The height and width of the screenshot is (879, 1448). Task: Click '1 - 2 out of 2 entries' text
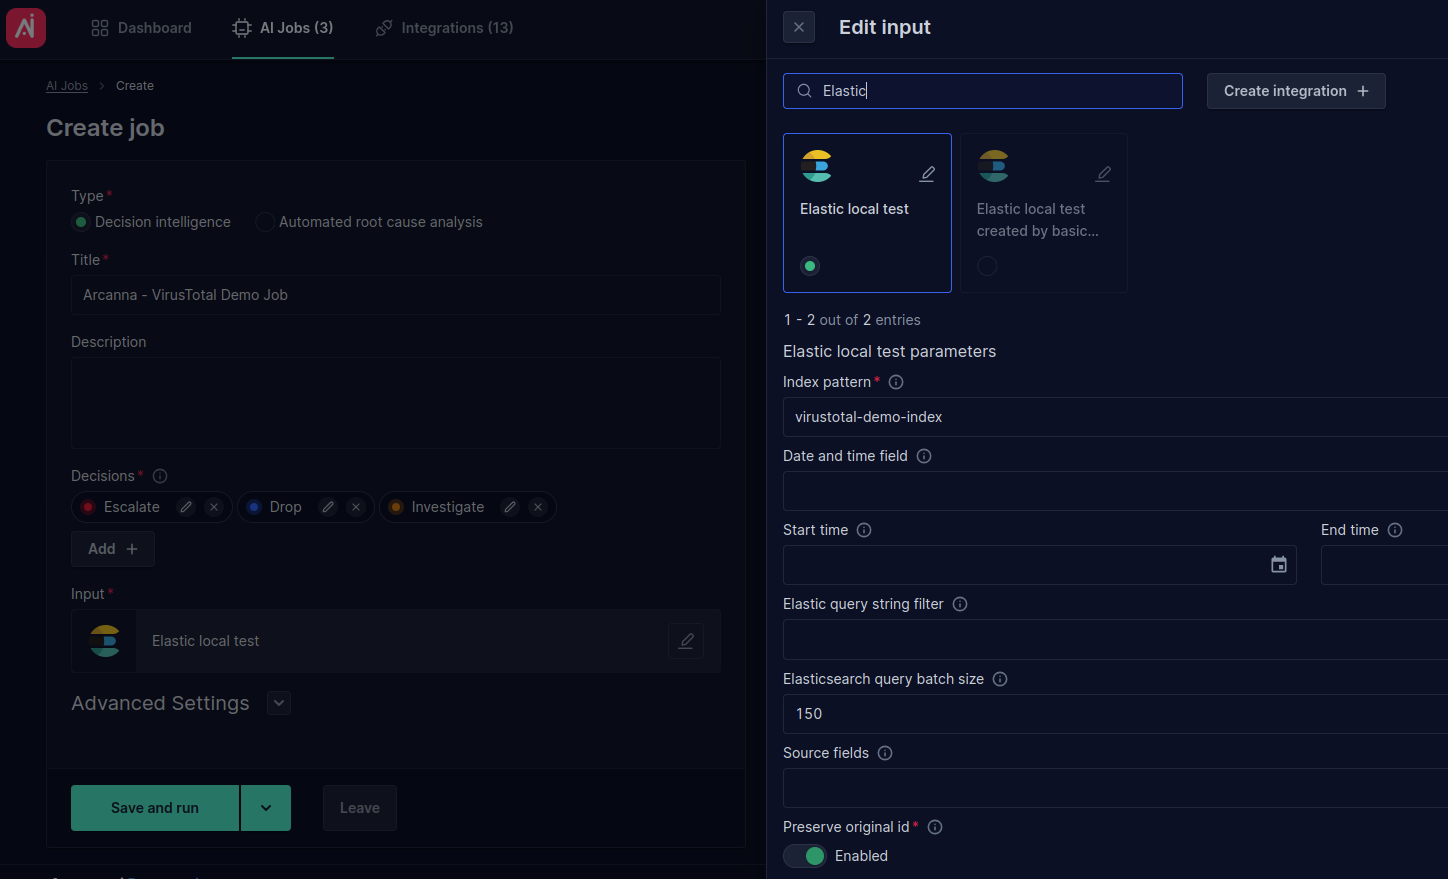tap(852, 320)
